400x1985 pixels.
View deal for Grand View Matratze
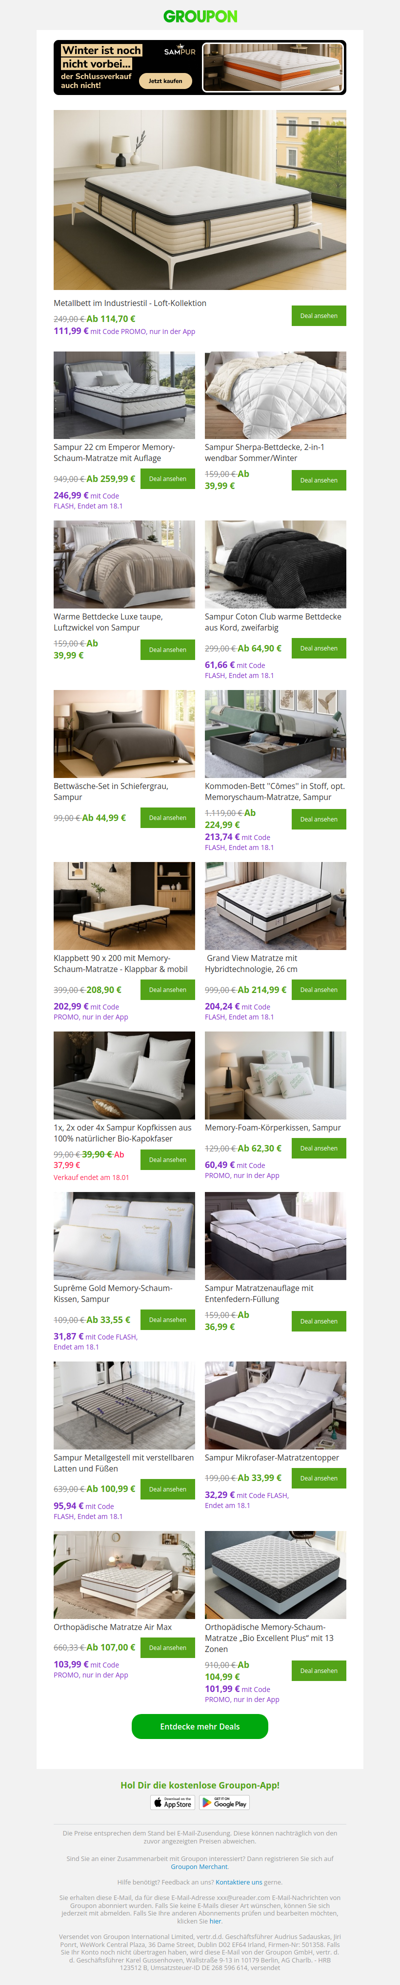point(319,989)
